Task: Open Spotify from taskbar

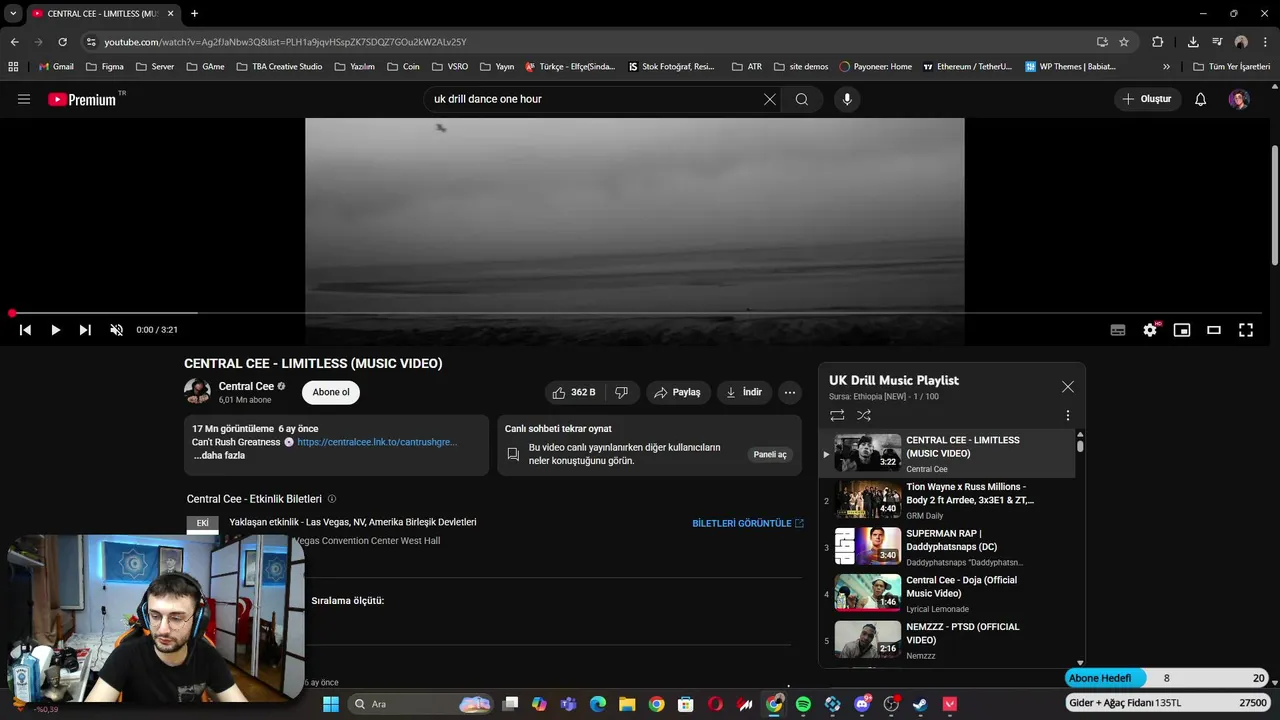Action: click(x=803, y=704)
